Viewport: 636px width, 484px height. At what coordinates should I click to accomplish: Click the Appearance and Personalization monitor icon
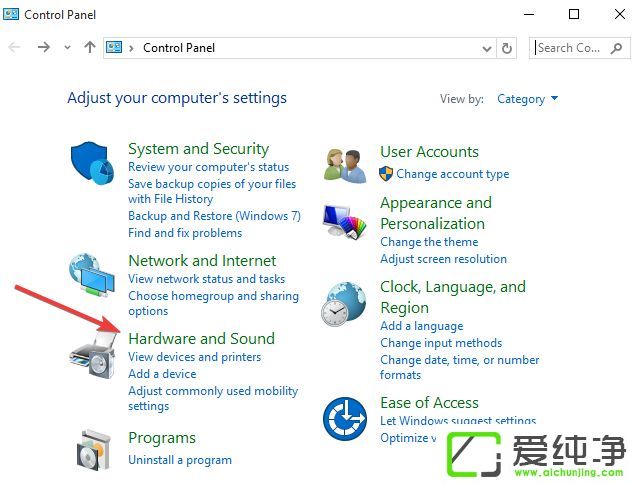pyautogui.click(x=345, y=221)
